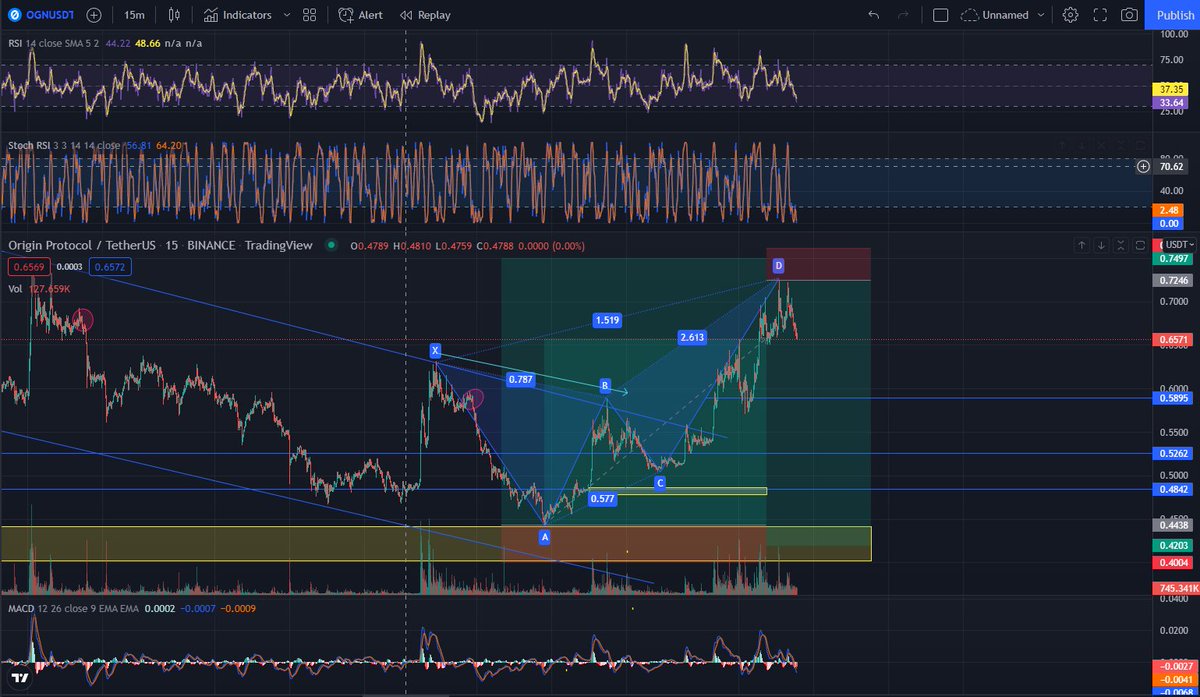This screenshot has height=697, width=1200.
Task: Click the Origin Protocol / TetherUS chart title
Action: (x=160, y=245)
